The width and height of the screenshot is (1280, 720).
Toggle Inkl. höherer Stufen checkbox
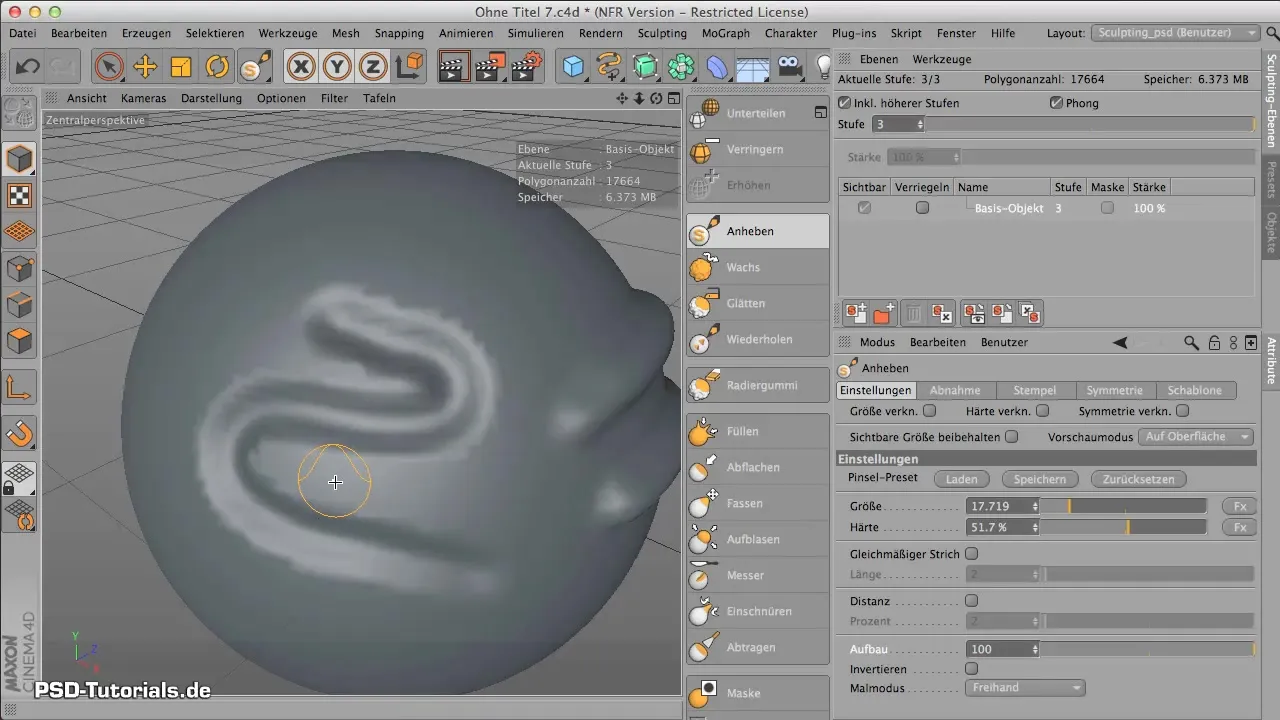845,103
